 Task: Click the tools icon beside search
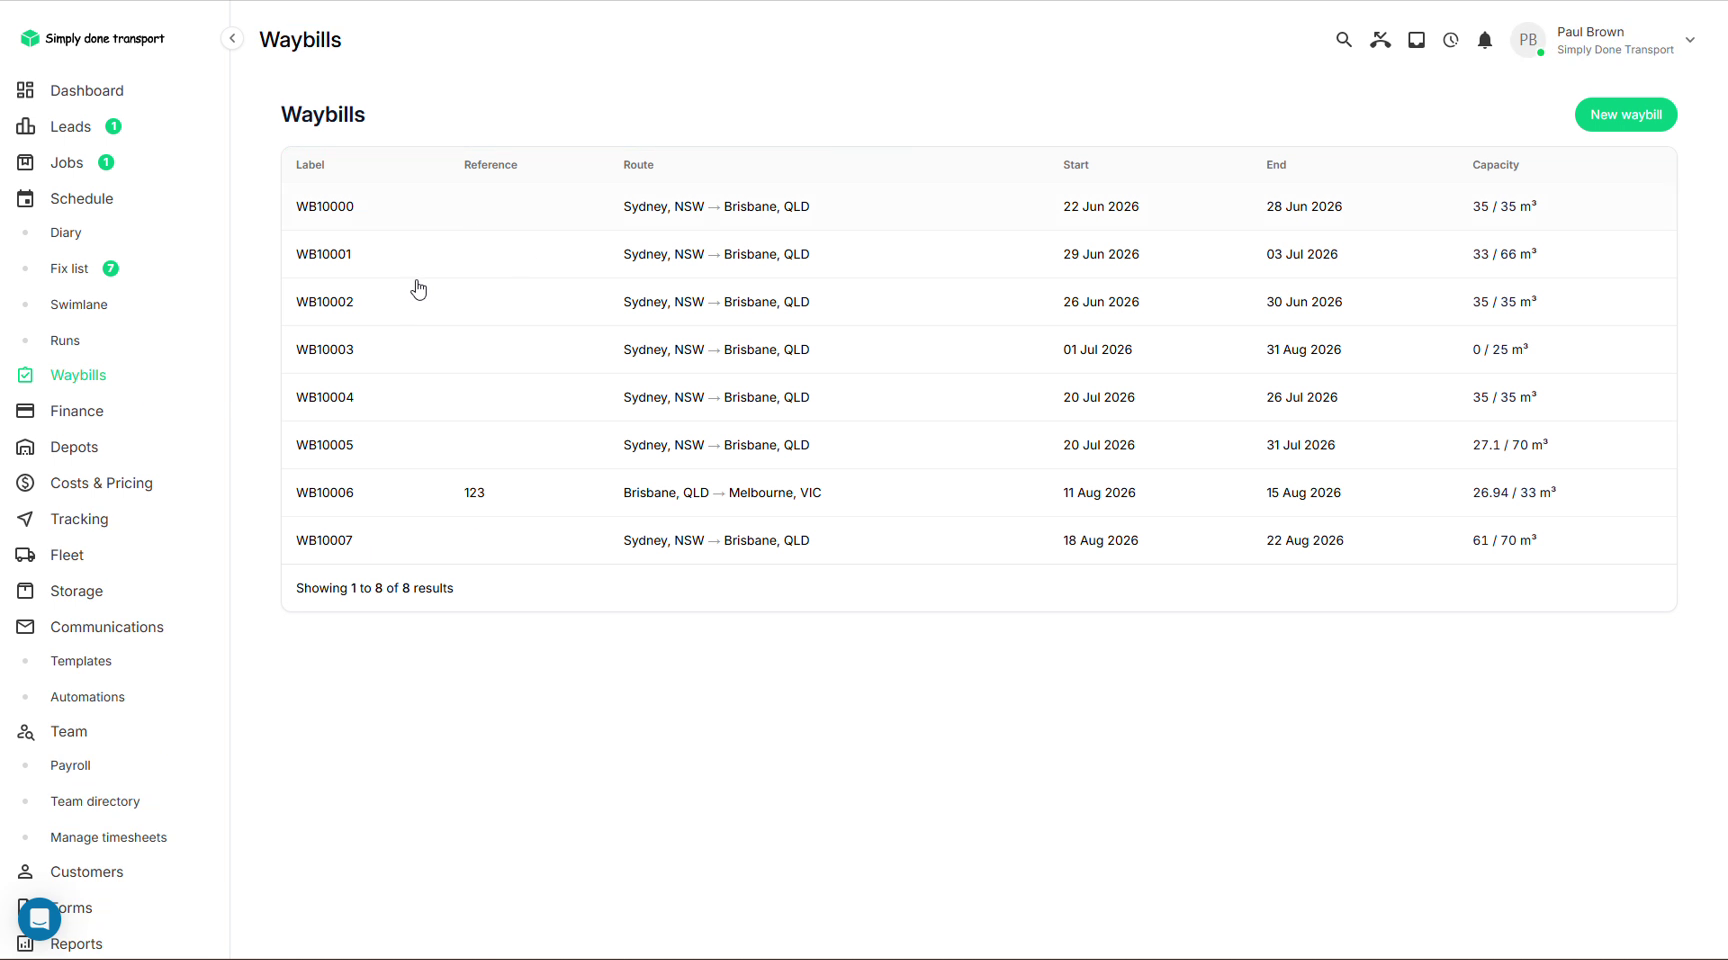[x=1380, y=40]
